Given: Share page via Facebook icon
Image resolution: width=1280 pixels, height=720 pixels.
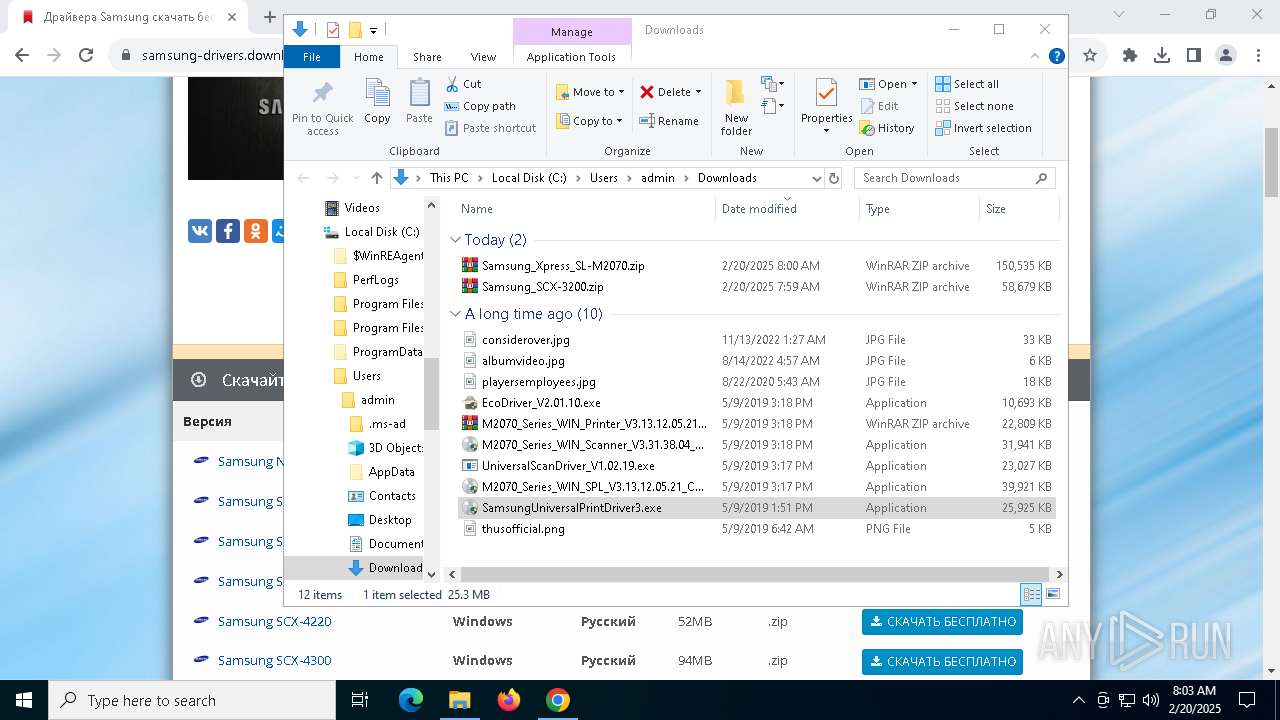Looking at the screenshot, I should coord(228,231).
